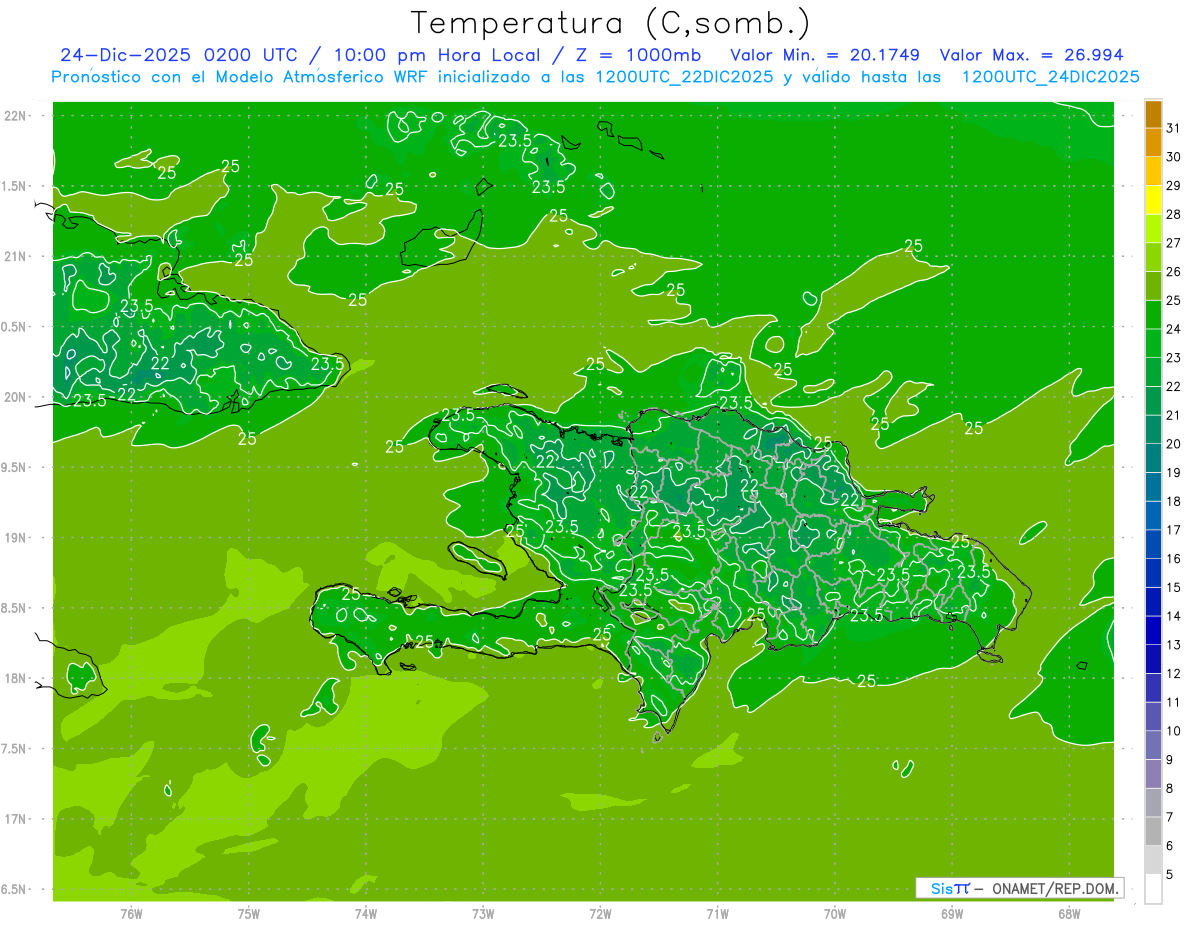Click the 20N latitude axis label
The width and height of the screenshot is (1200, 927).
click(x=15, y=397)
